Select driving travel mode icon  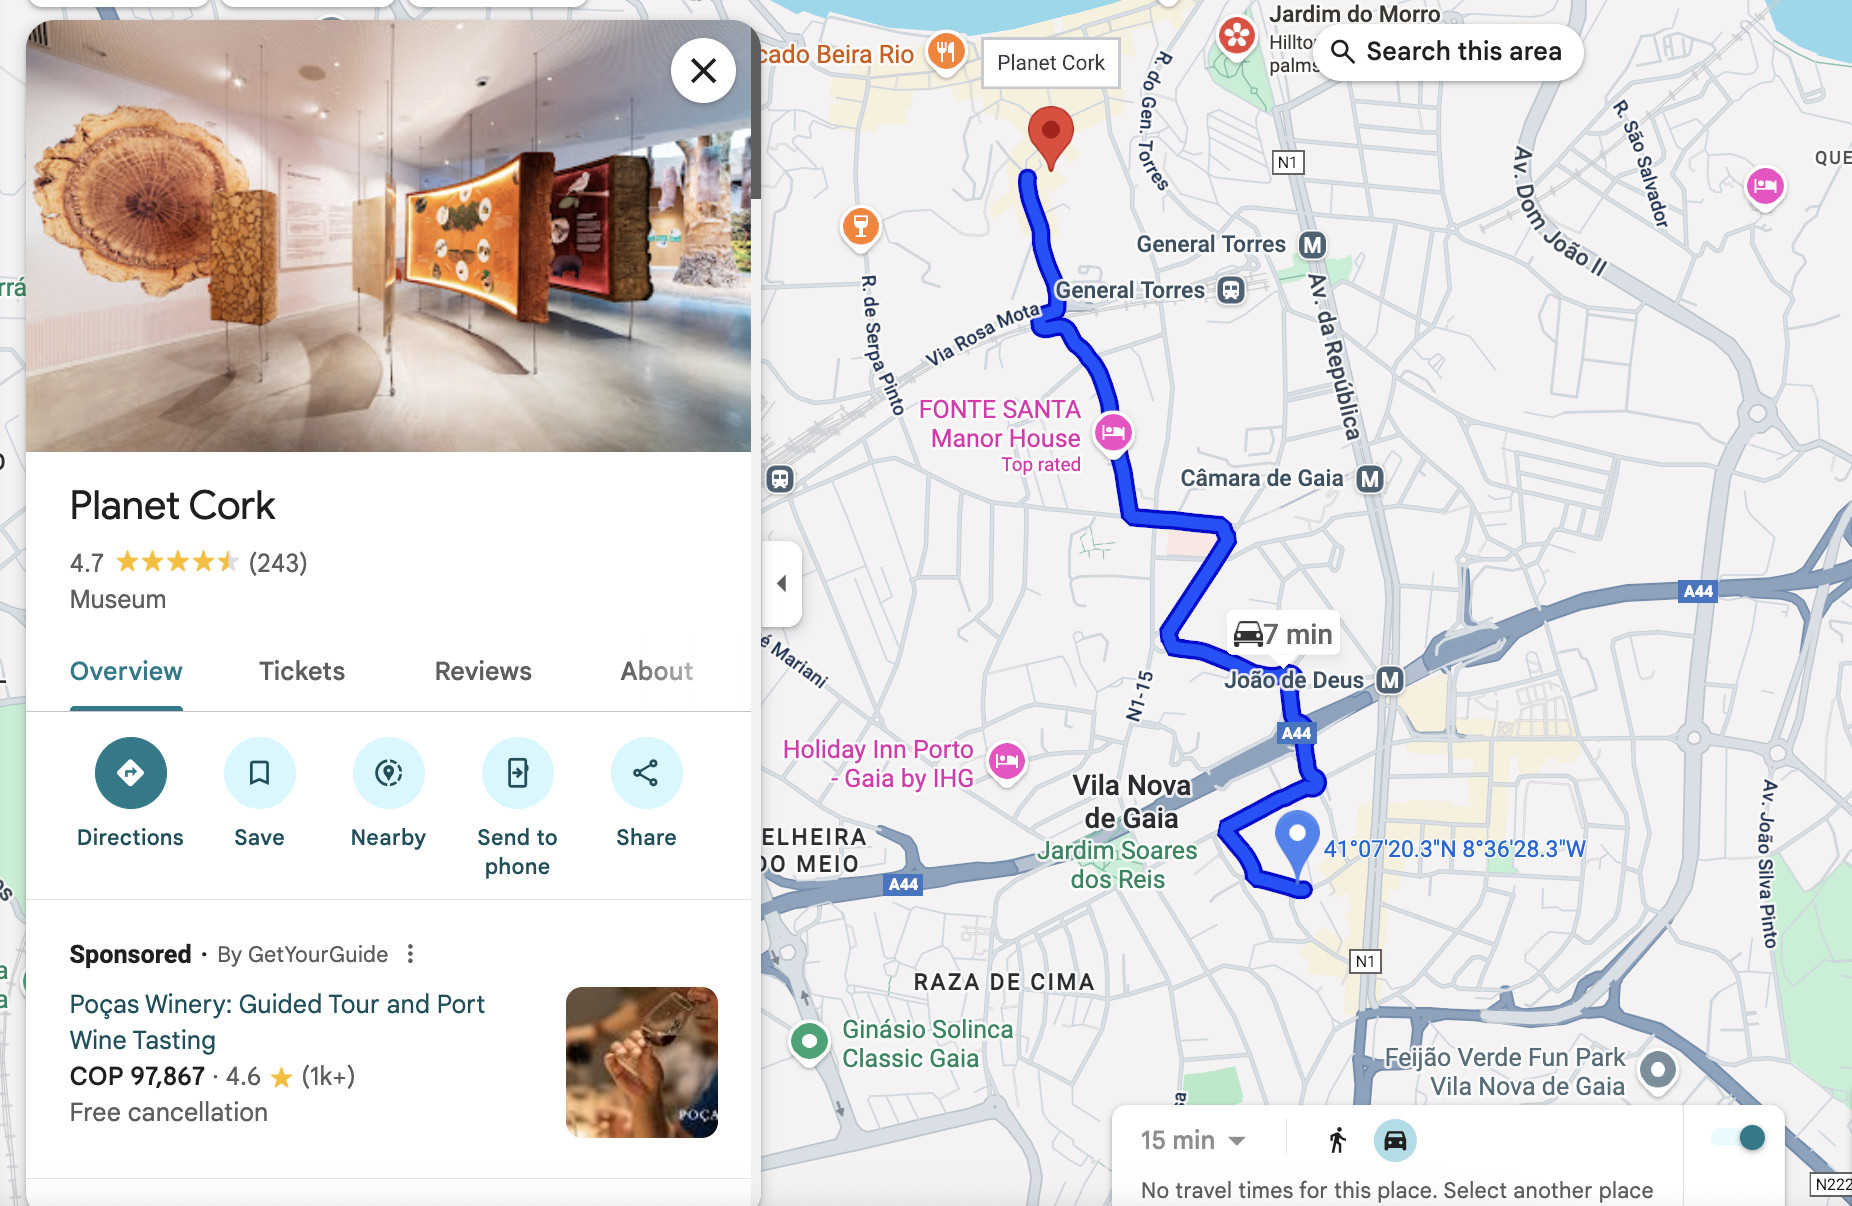pyautogui.click(x=1395, y=1140)
